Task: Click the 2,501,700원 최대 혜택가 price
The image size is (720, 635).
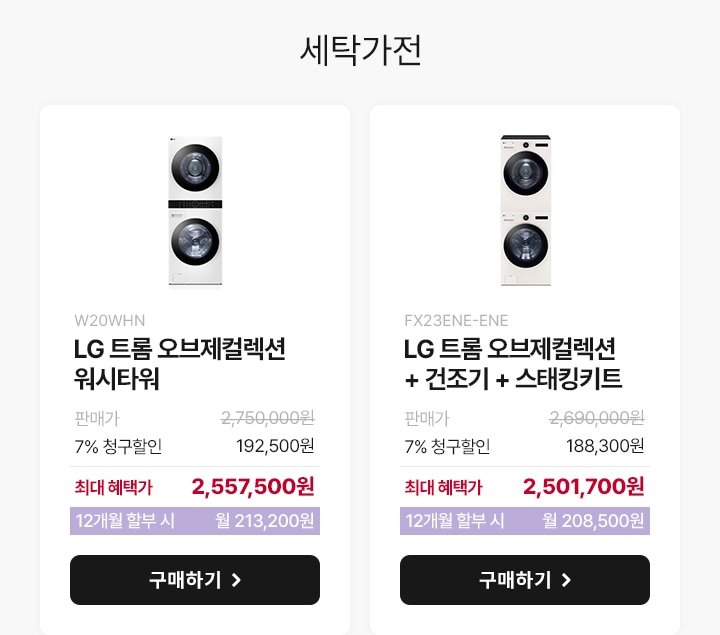Action: tap(584, 487)
